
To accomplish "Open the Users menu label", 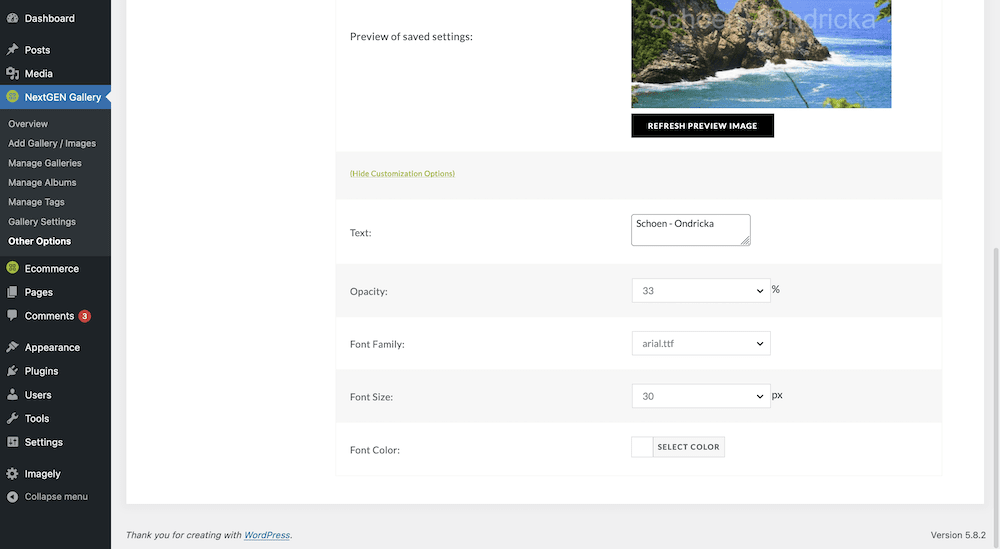I will (38, 395).
